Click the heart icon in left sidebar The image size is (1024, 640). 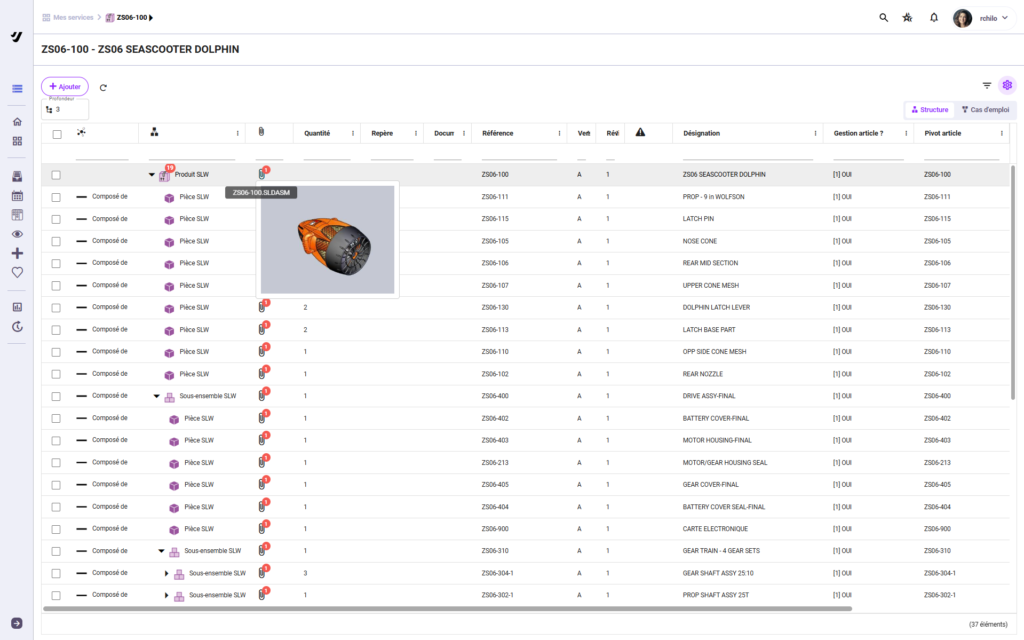[17, 272]
